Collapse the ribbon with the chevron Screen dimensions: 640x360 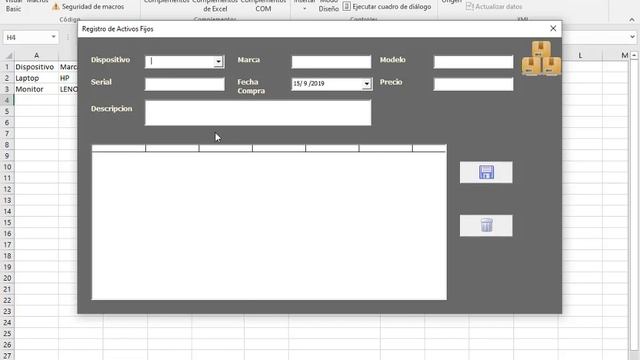(x=631, y=19)
